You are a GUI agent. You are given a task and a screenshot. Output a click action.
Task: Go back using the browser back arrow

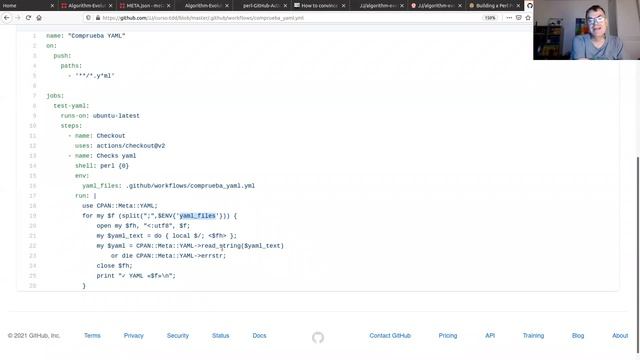7,18
